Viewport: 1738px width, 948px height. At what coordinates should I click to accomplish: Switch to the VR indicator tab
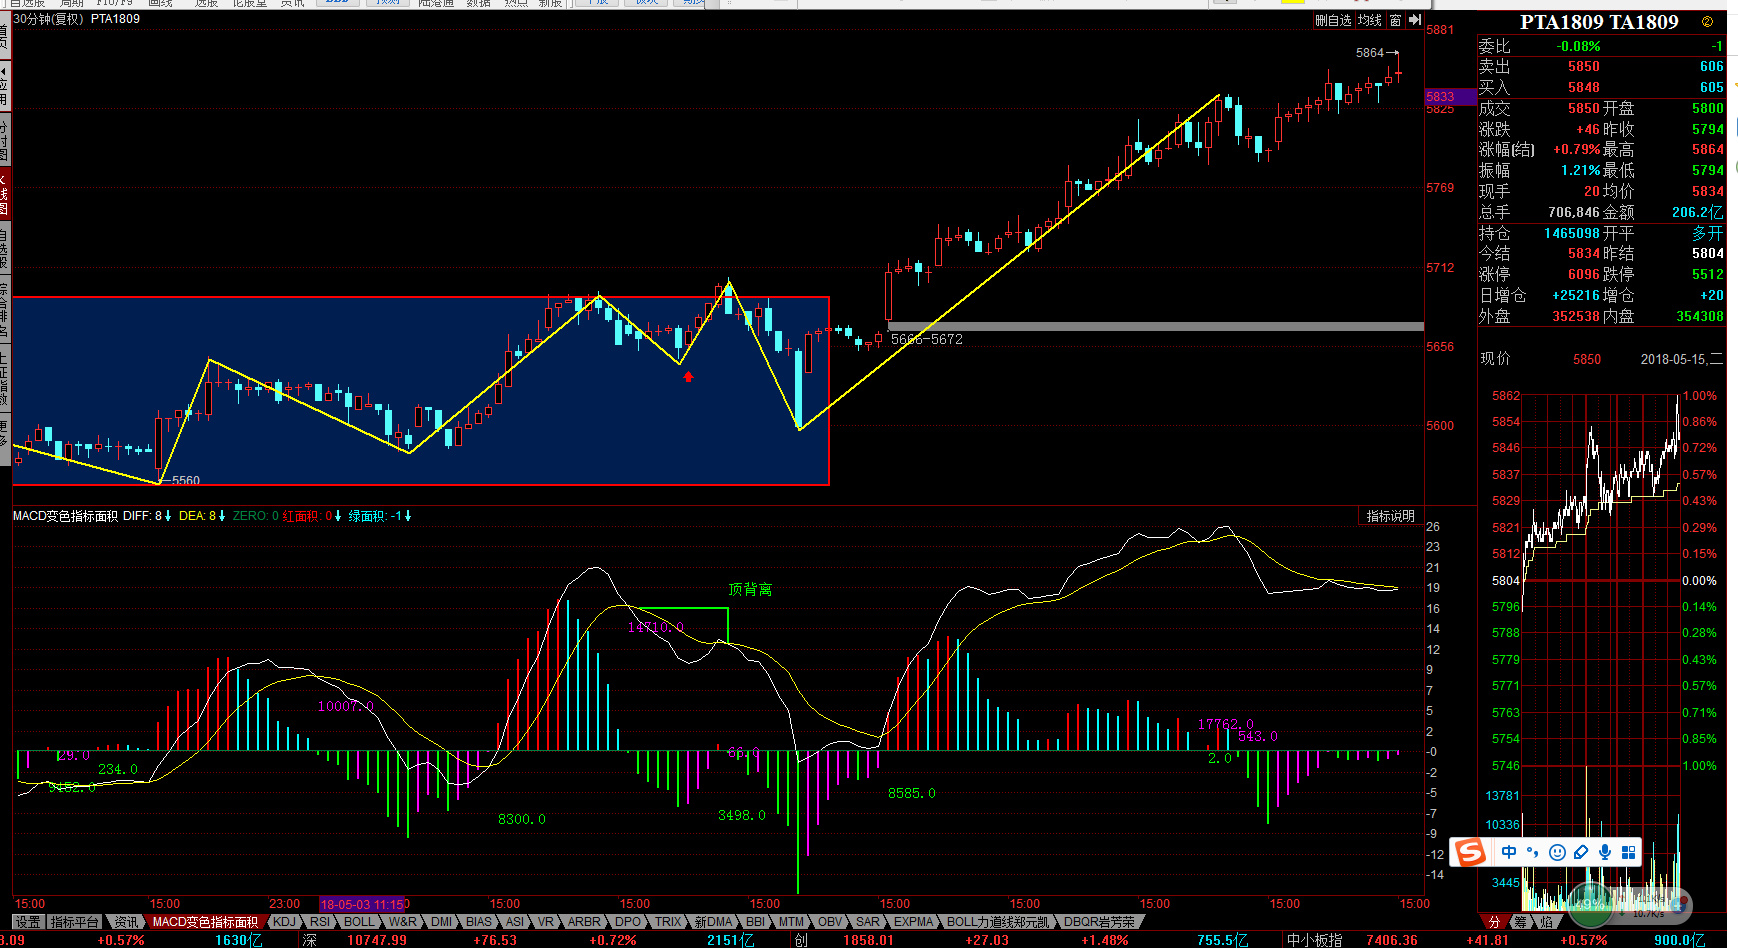(546, 922)
